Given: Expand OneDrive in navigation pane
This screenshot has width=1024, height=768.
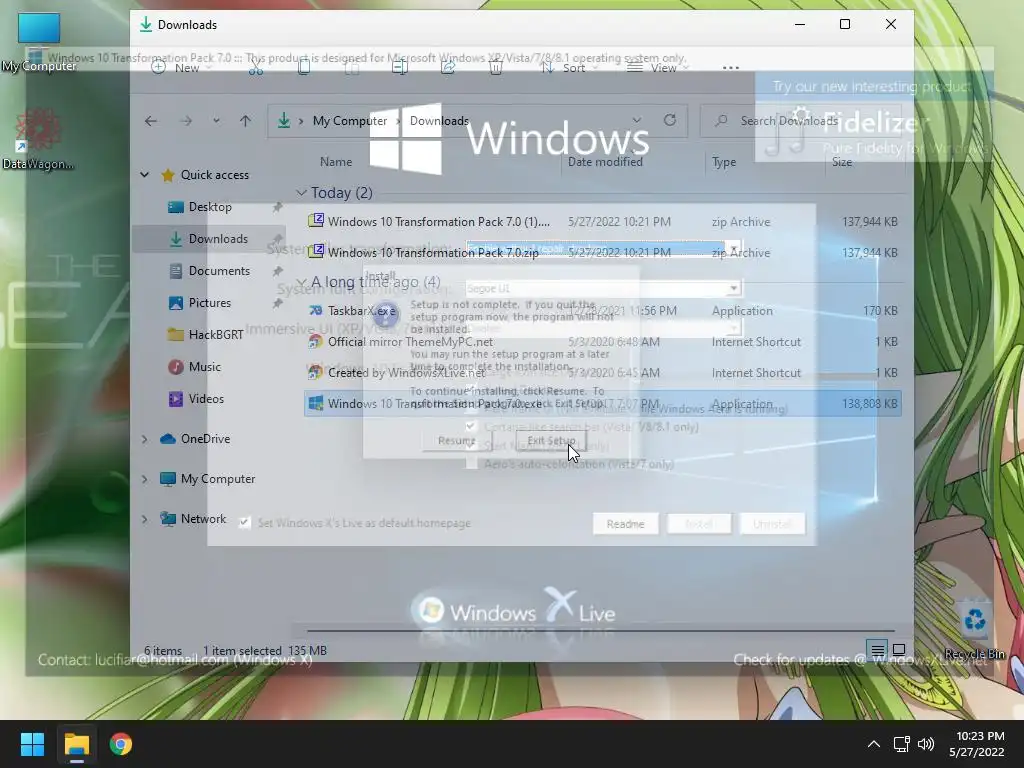Looking at the screenshot, I should click(144, 439).
